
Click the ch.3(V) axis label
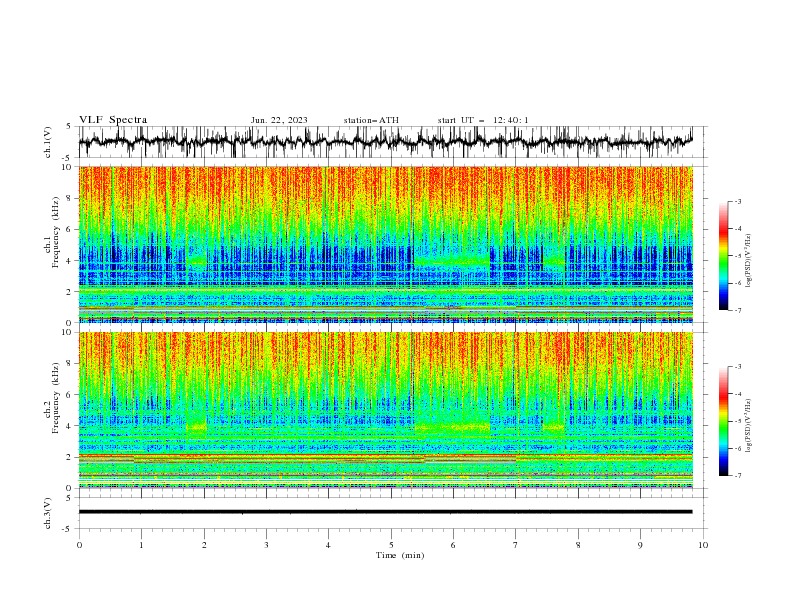[x=48, y=513]
